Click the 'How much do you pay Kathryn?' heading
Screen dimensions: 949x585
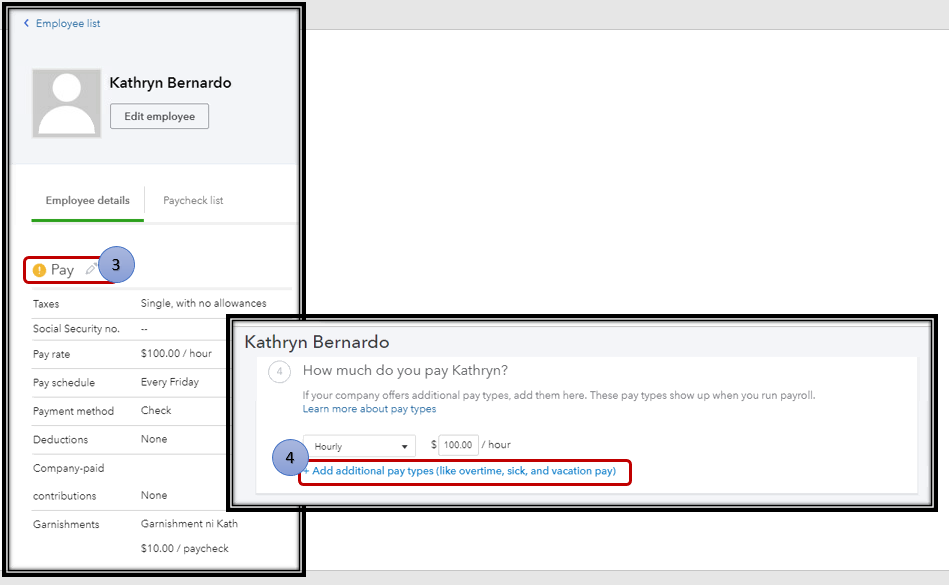pos(405,370)
